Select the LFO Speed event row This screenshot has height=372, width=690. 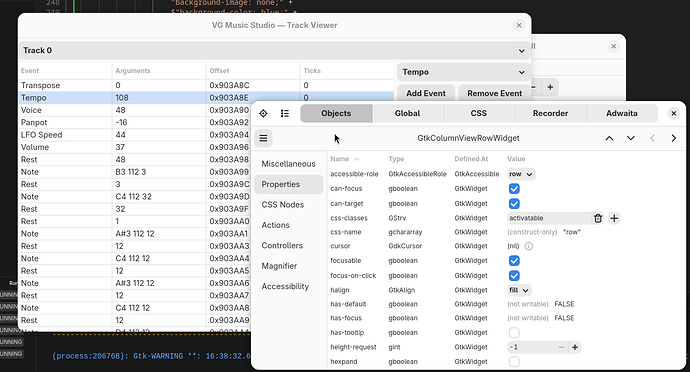(x=135, y=135)
